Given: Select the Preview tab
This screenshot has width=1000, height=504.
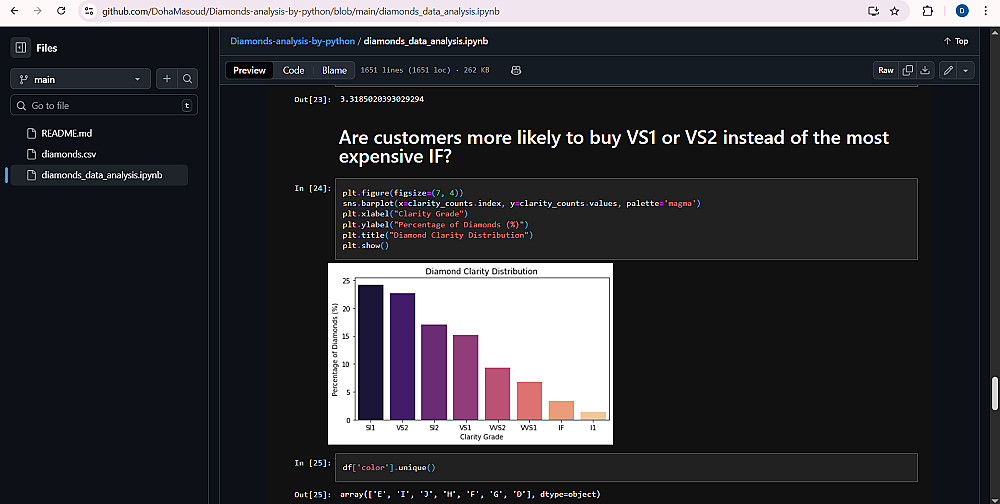Looking at the screenshot, I should [249, 70].
